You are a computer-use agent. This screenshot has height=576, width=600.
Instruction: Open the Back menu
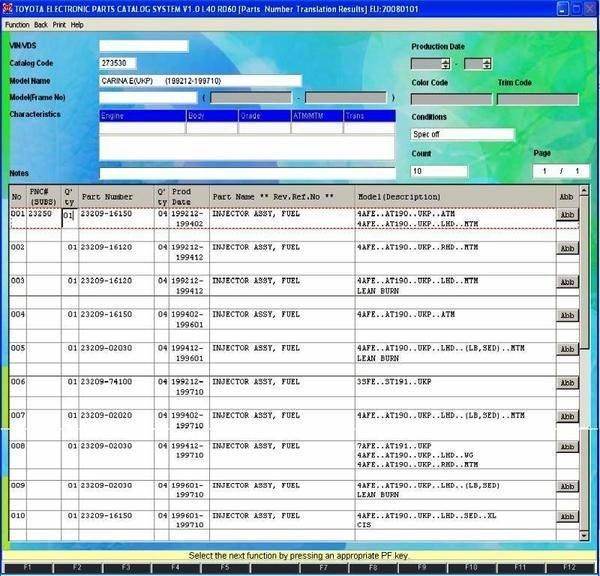[x=40, y=24]
